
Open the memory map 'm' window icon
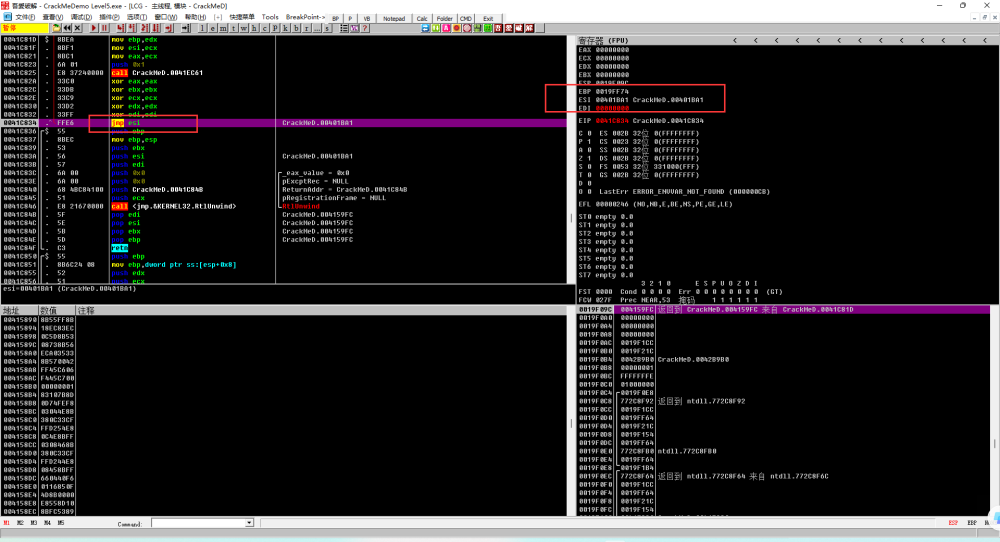tap(221, 28)
